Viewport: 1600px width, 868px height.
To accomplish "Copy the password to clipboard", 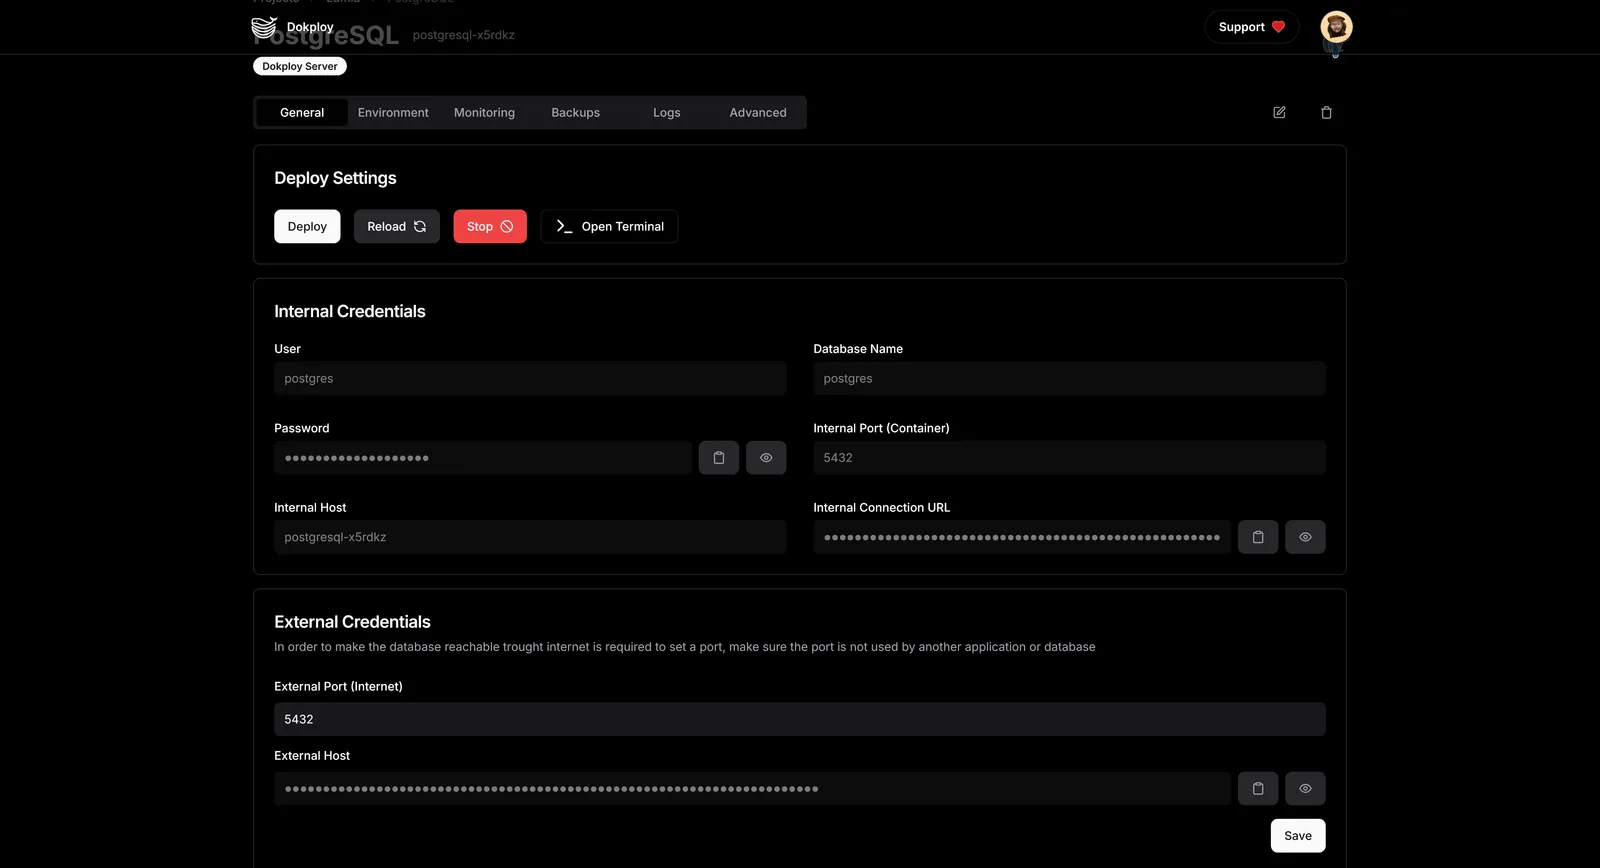I will point(718,458).
